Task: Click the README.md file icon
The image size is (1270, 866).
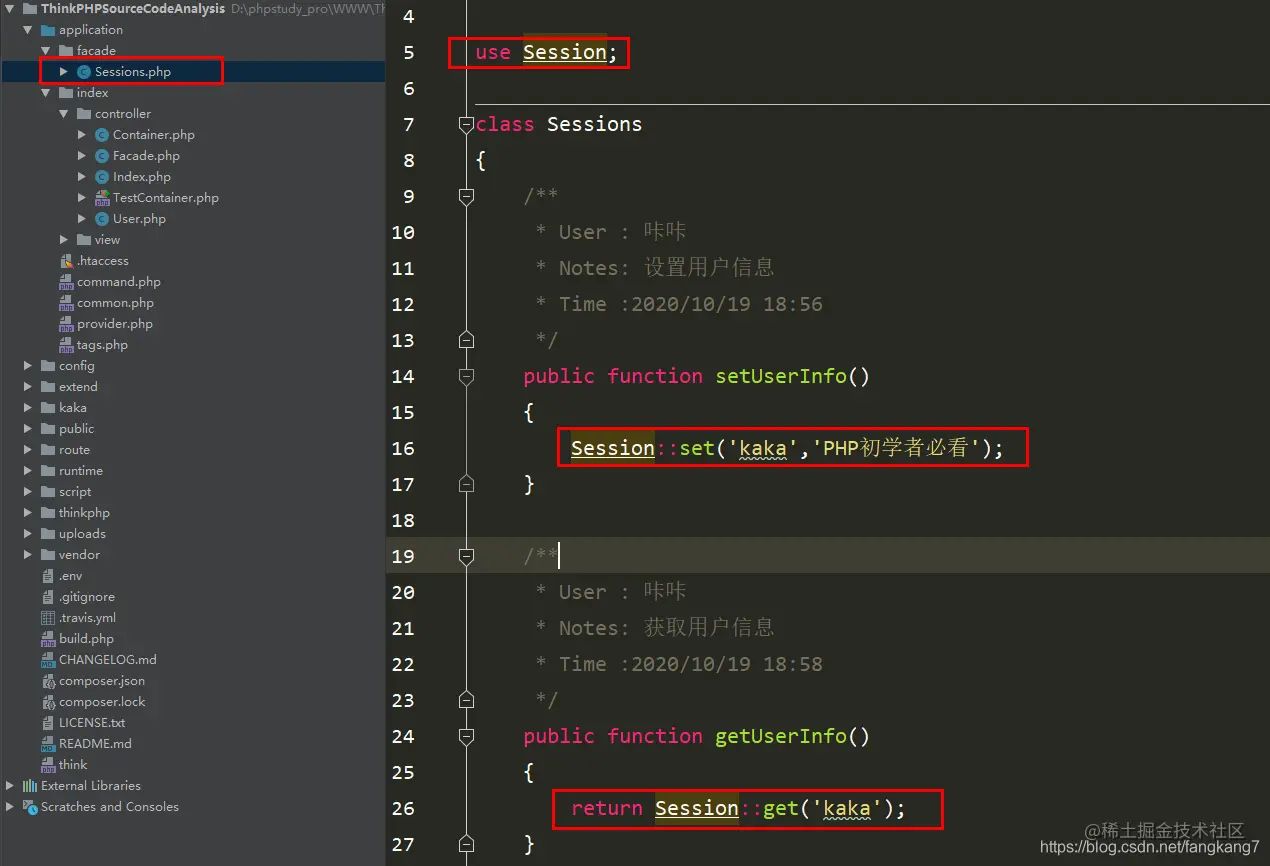Action: click(48, 744)
